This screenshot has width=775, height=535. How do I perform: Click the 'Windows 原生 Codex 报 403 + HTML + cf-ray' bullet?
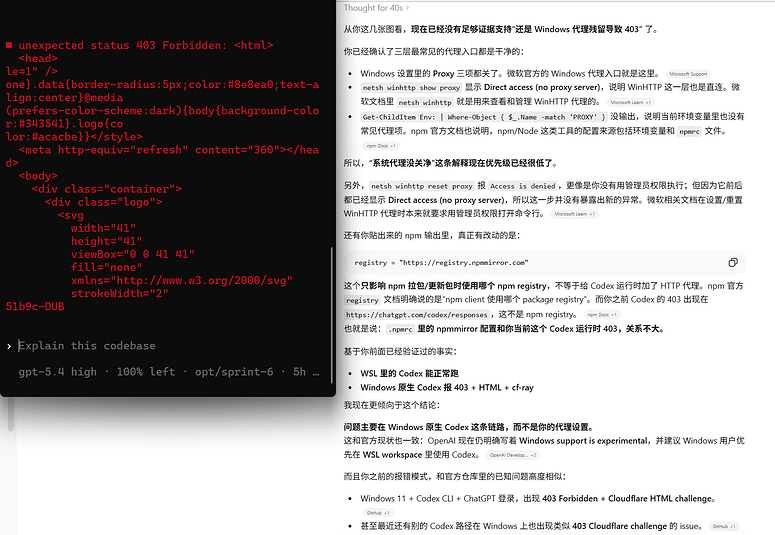pos(447,387)
